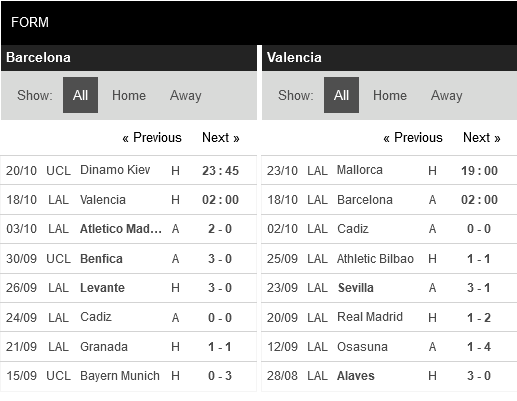Open Real Madrid 1-2 match result
This screenshot has width=517, height=401.
(389, 317)
